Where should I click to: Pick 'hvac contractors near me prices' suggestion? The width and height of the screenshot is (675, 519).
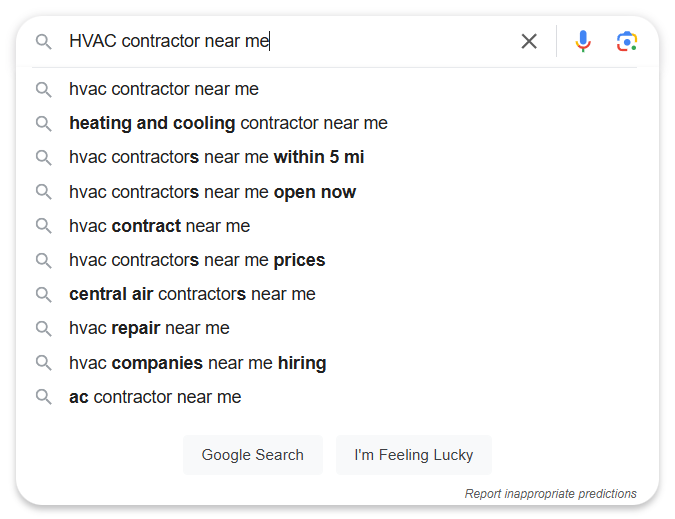[x=337, y=260]
